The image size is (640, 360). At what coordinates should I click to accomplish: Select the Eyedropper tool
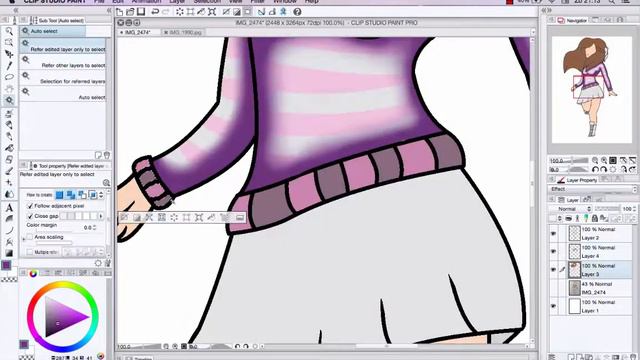(9, 66)
